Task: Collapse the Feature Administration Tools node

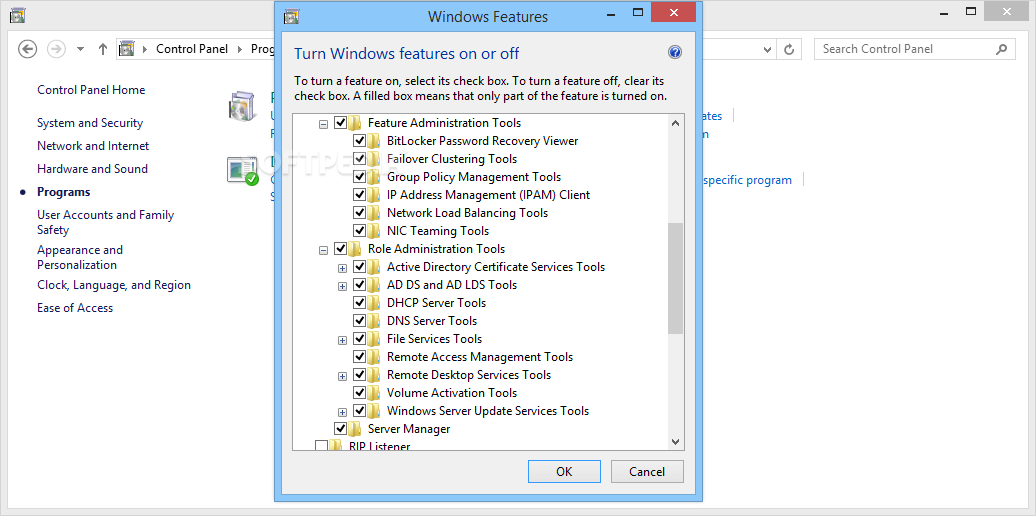Action: pos(323,124)
